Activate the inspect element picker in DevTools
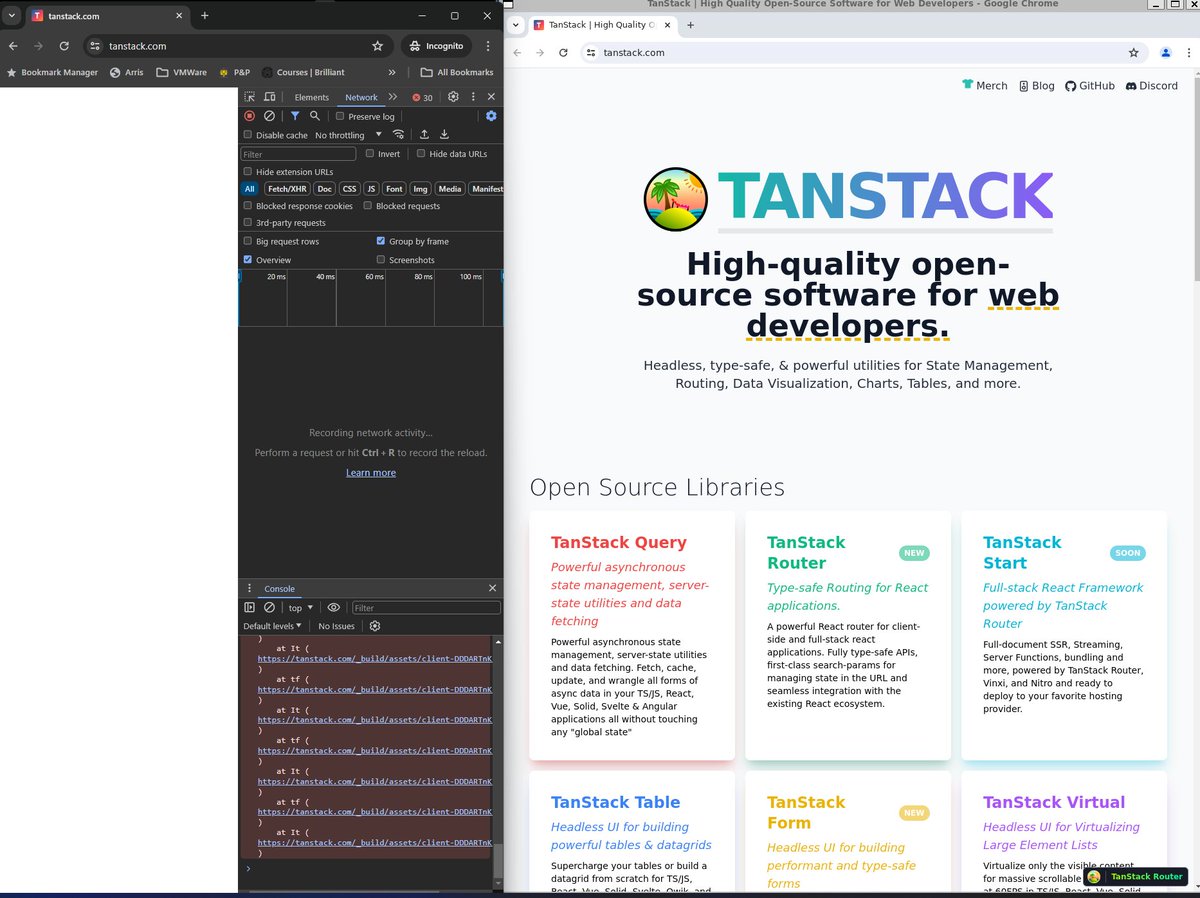The height and width of the screenshot is (898, 1200). click(x=249, y=97)
